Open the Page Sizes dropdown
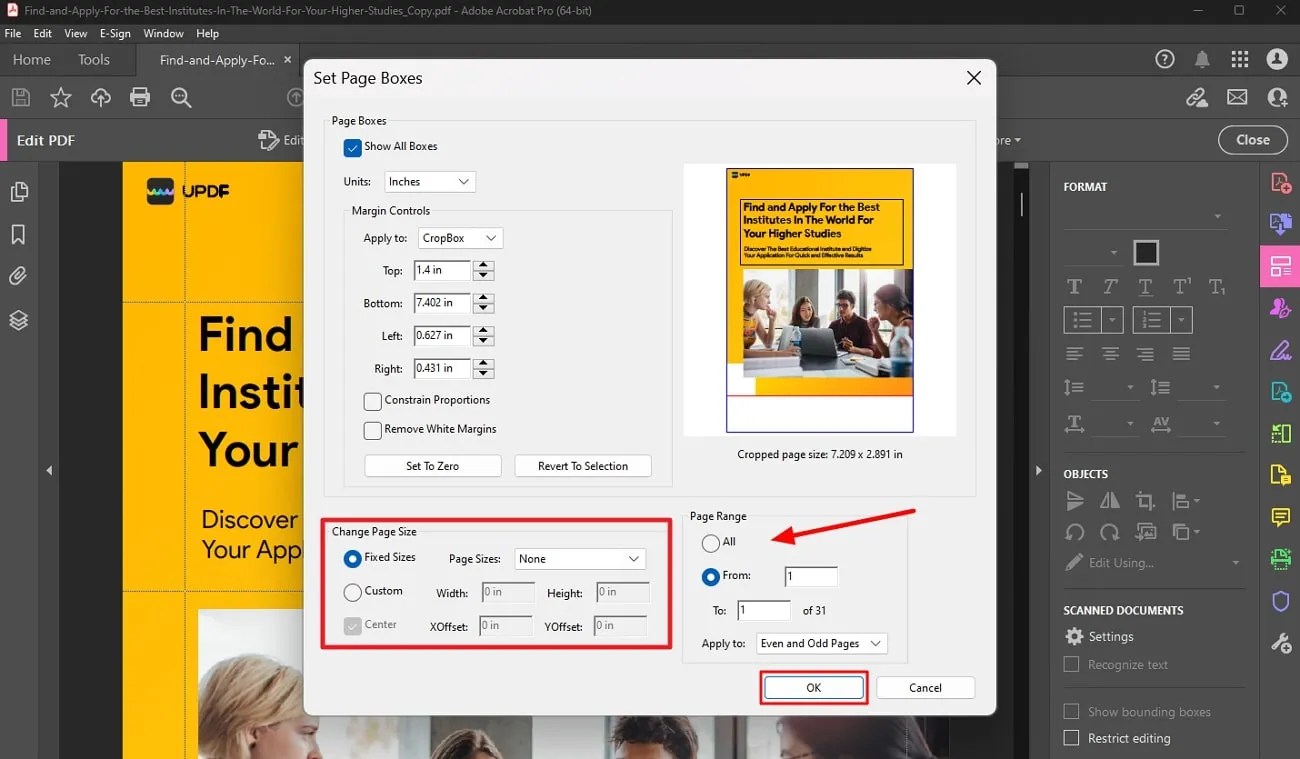This screenshot has height=759, width=1300. pyautogui.click(x=579, y=558)
